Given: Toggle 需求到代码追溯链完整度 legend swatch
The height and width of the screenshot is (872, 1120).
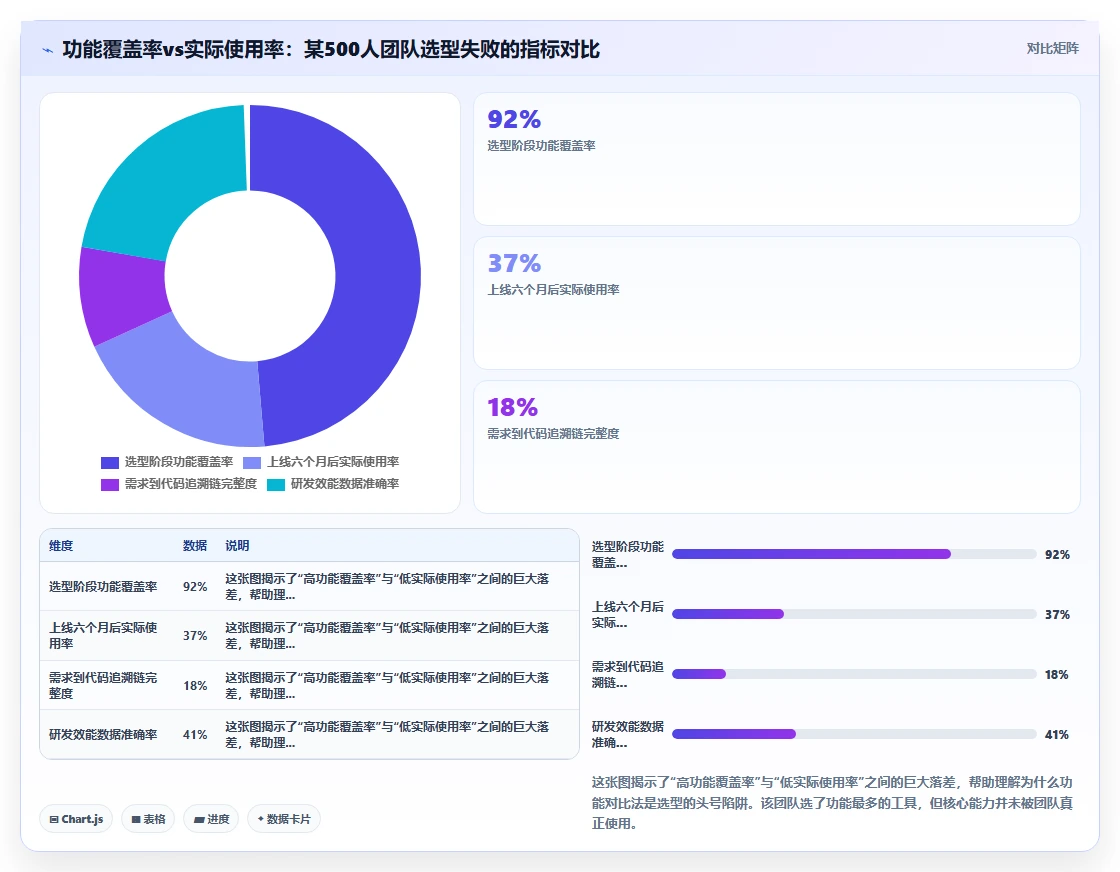Looking at the screenshot, I should (x=110, y=485).
